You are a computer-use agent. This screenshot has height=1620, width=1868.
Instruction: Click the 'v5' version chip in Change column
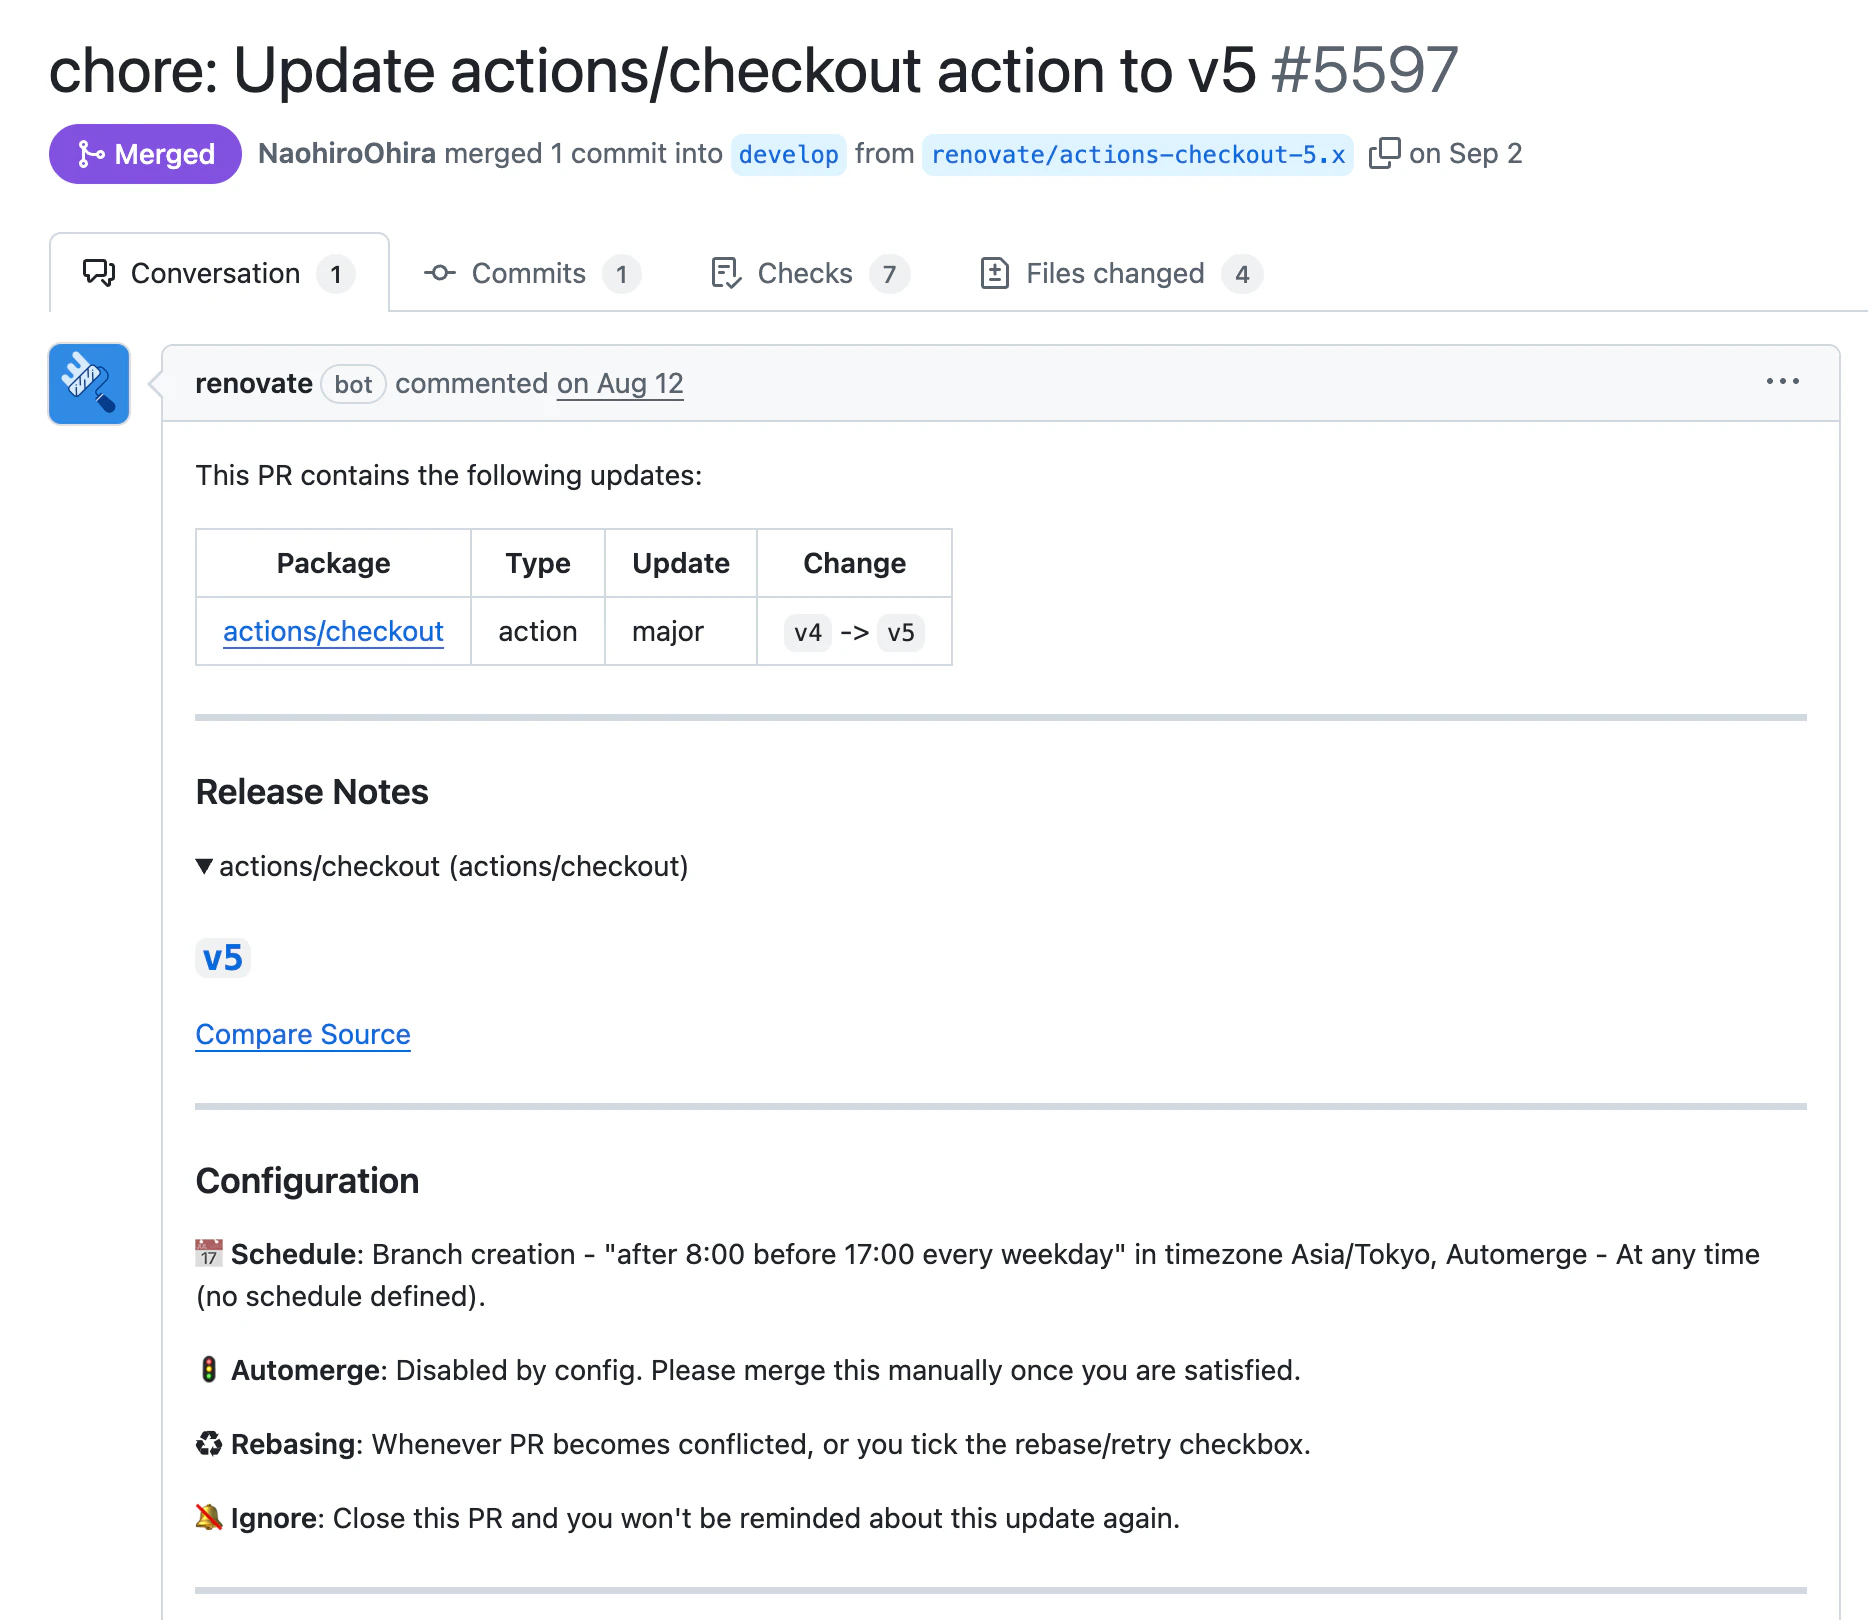tap(901, 632)
